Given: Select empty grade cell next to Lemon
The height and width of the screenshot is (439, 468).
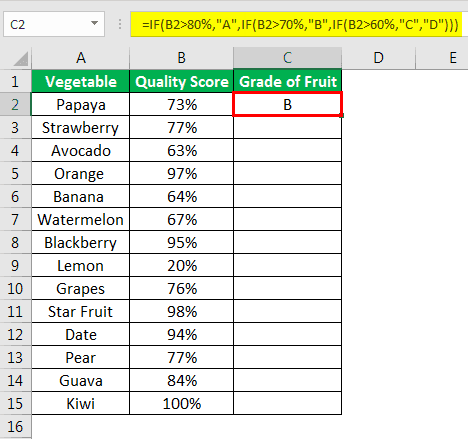Looking at the screenshot, I should coord(288,266).
